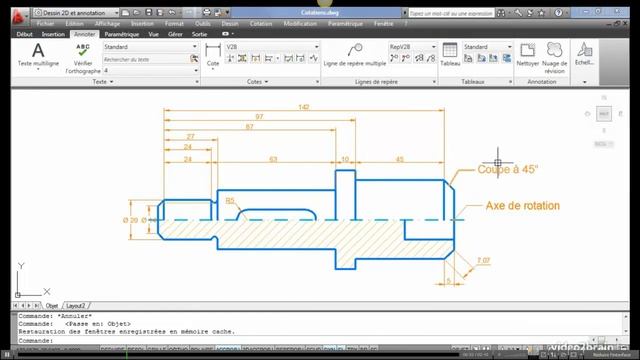Open the Cotation menu
The image size is (640, 360).
click(261, 24)
